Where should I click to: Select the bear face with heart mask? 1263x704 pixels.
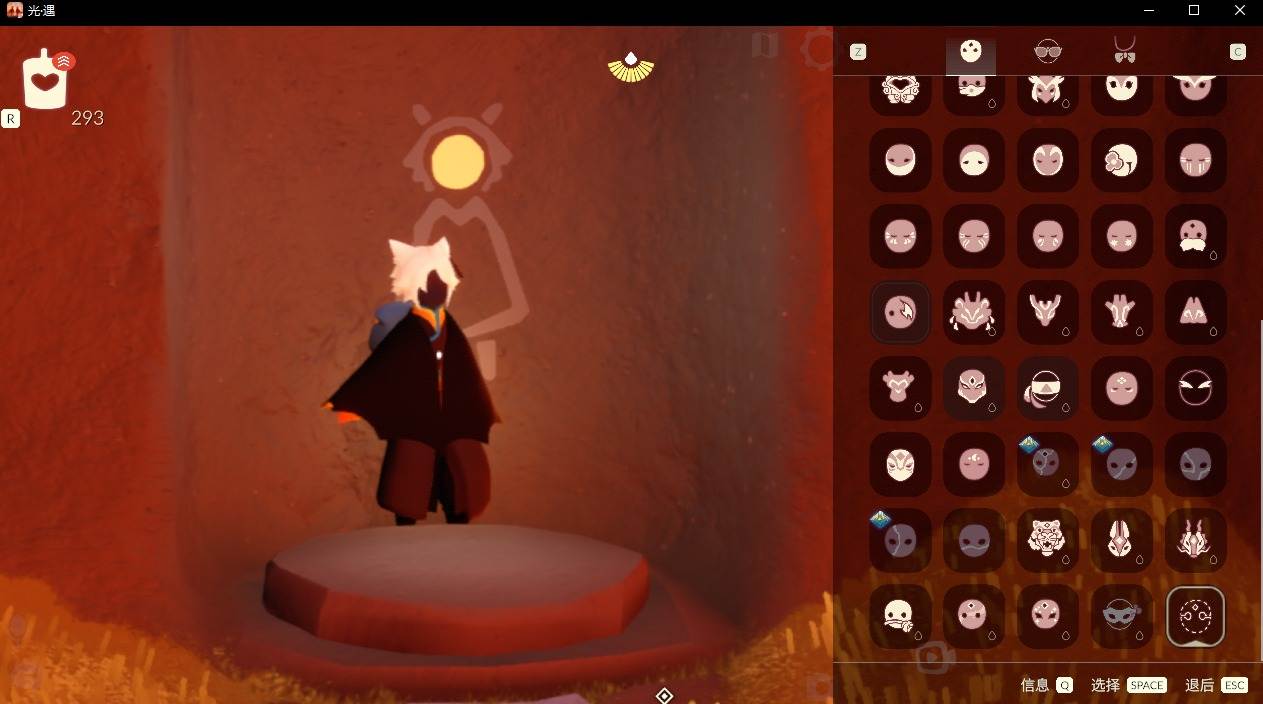coord(900,388)
